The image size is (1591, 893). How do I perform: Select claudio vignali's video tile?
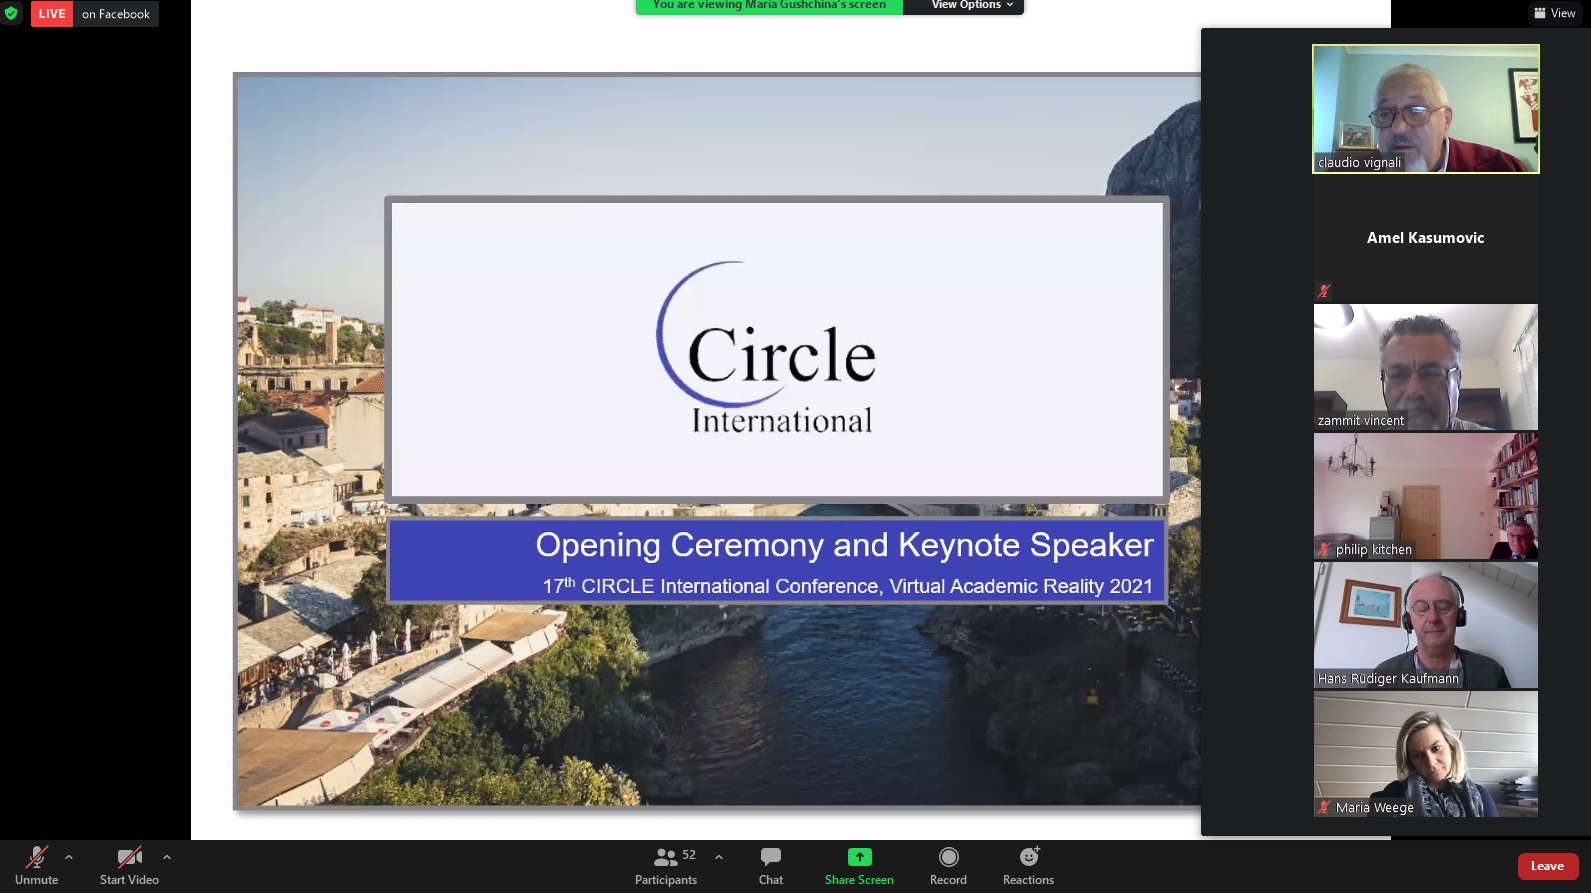tap(1426, 109)
